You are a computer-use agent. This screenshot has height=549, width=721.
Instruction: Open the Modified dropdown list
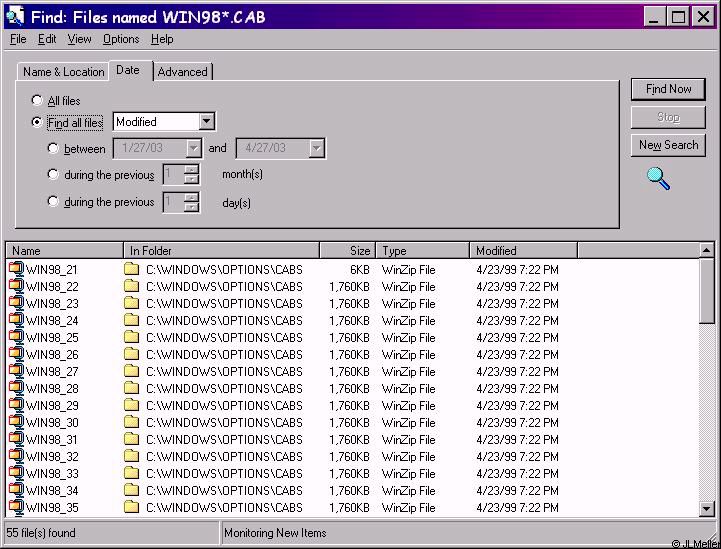[207, 122]
